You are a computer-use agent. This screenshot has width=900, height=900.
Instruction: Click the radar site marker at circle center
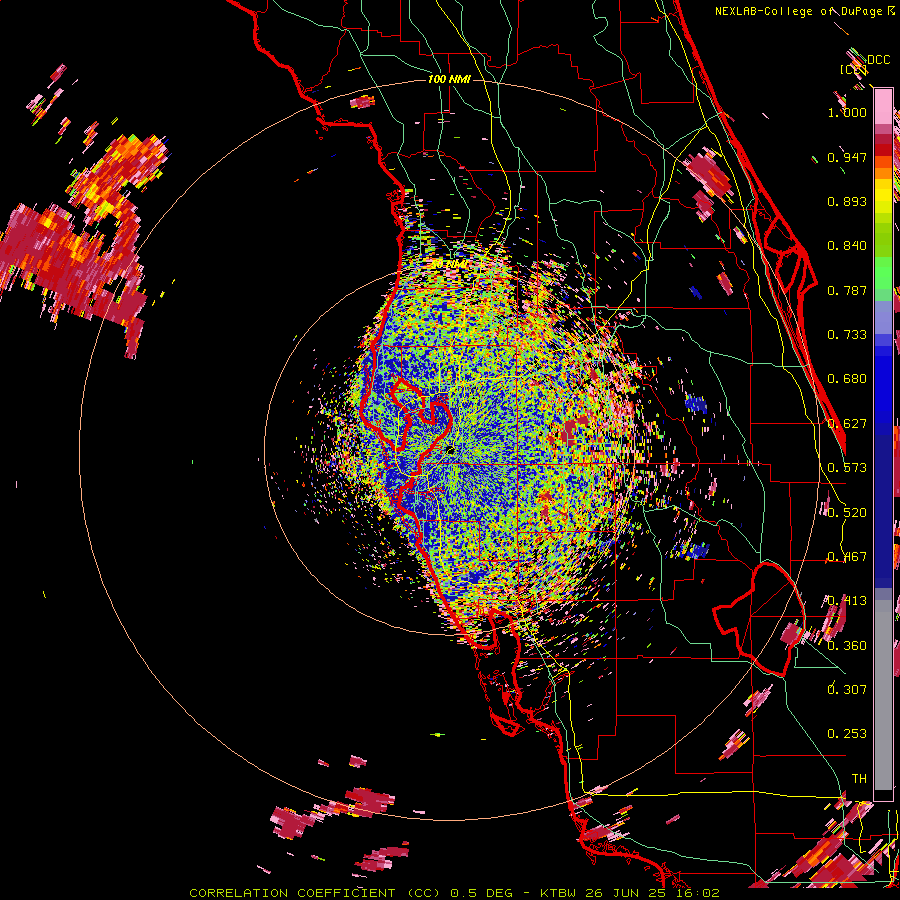[x=451, y=451]
